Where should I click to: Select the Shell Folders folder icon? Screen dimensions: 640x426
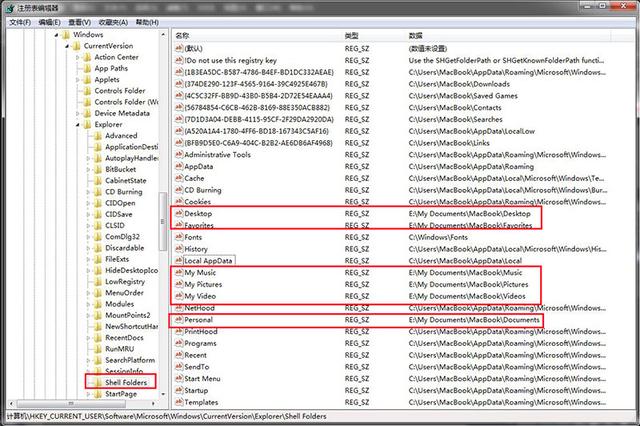click(x=98, y=382)
